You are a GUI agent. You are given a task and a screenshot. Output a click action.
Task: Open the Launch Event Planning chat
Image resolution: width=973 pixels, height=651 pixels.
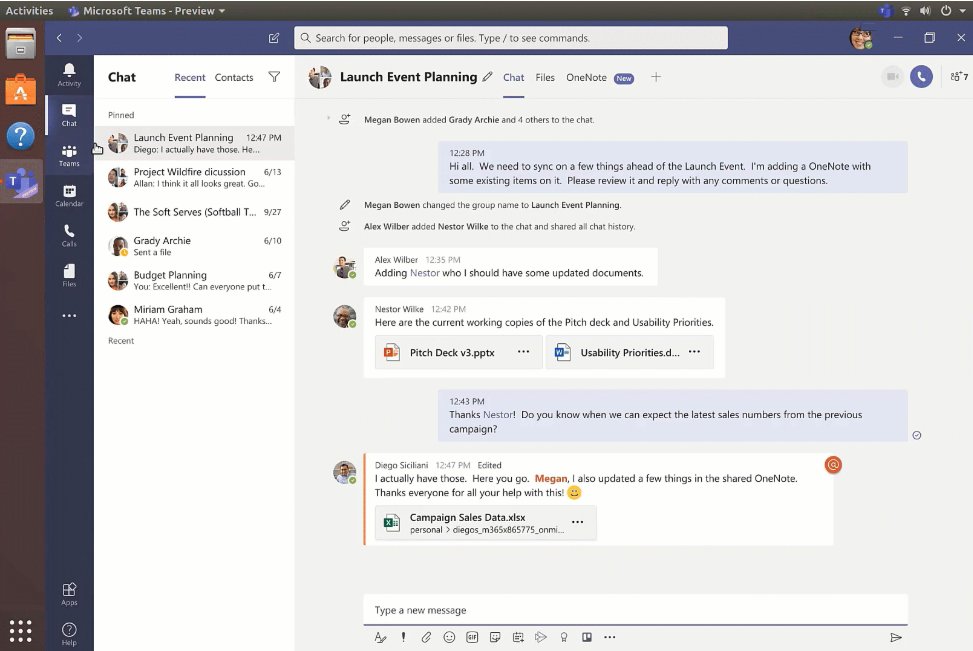[194, 143]
